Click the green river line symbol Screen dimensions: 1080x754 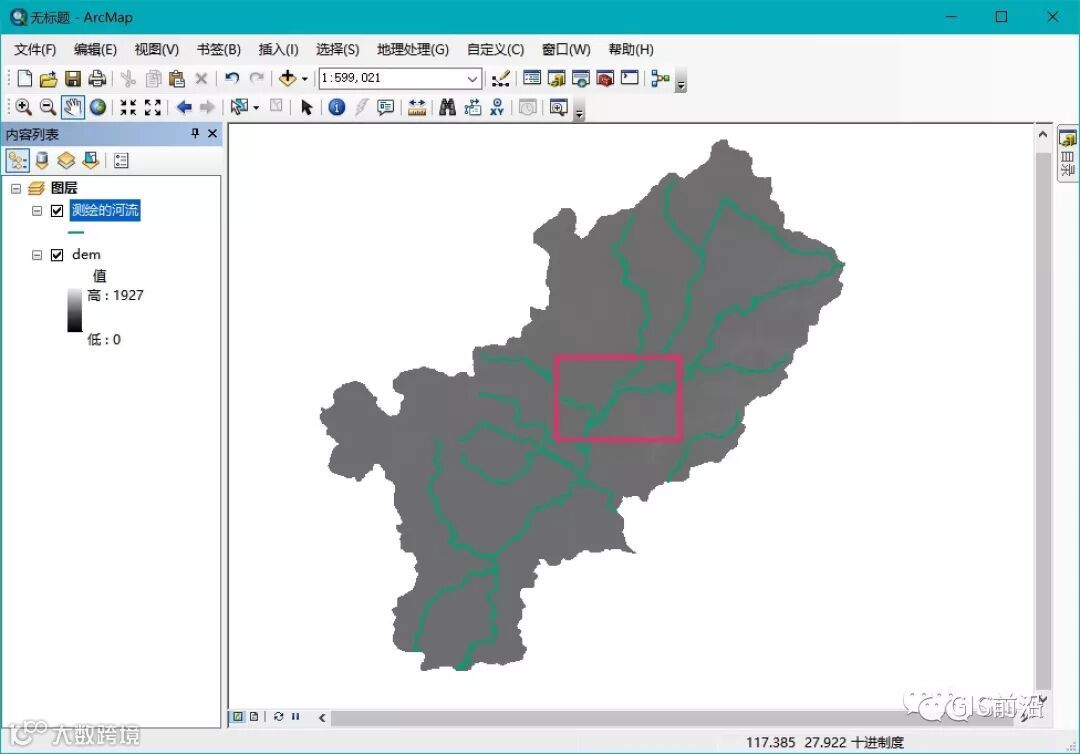76,233
